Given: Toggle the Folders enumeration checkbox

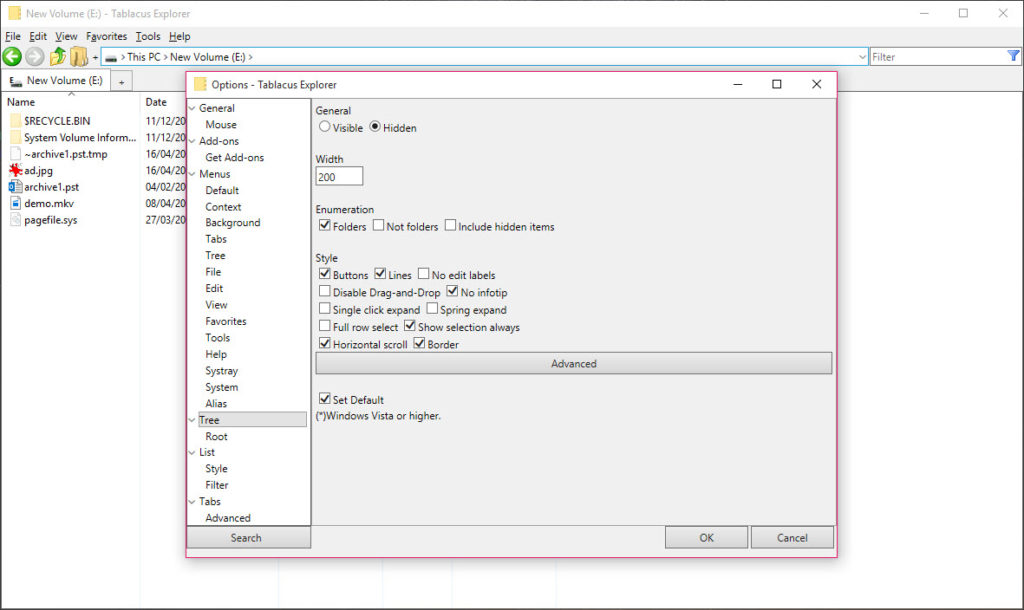Looking at the screenshot, I should point(325,225).
